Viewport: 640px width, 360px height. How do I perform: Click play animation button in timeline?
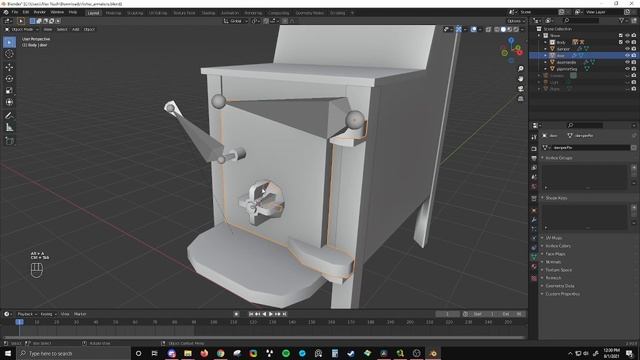(271, 314)
